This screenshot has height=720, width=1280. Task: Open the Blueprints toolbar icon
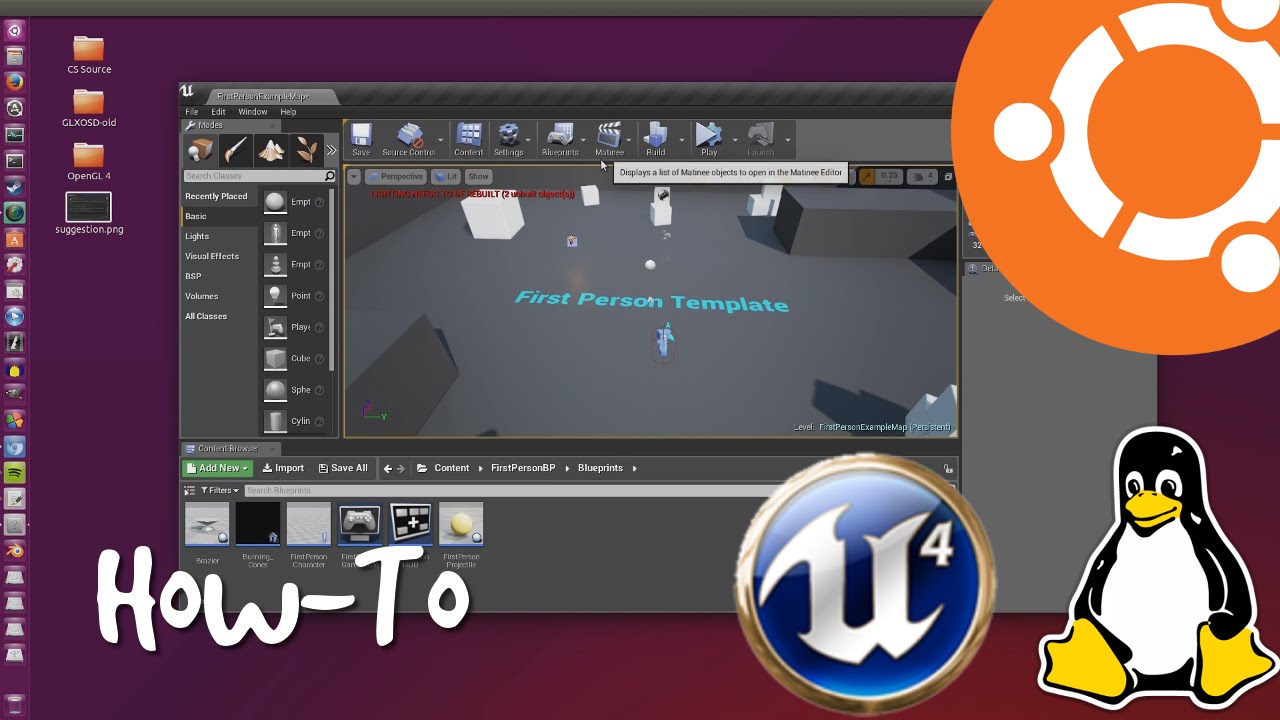pyautogui.click(x=560, y=139)
